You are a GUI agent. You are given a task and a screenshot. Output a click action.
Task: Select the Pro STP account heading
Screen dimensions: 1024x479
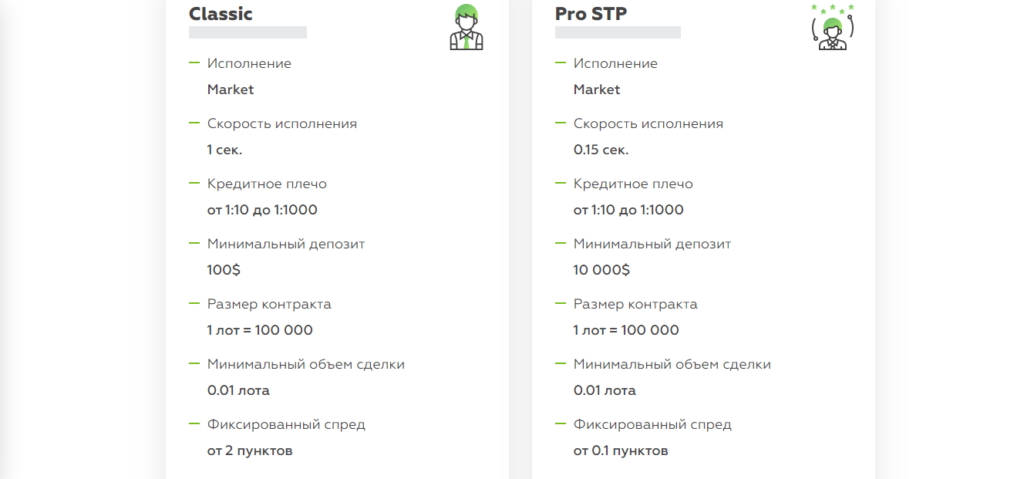click(591, 14)
